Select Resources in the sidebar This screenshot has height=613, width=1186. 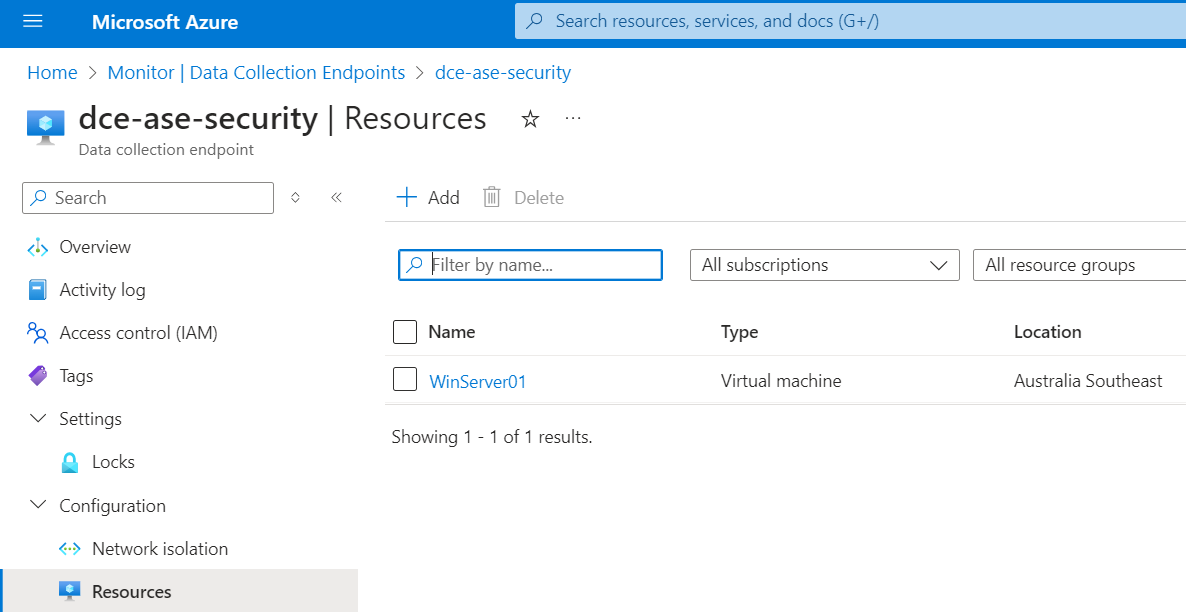(x=179, y=592)
